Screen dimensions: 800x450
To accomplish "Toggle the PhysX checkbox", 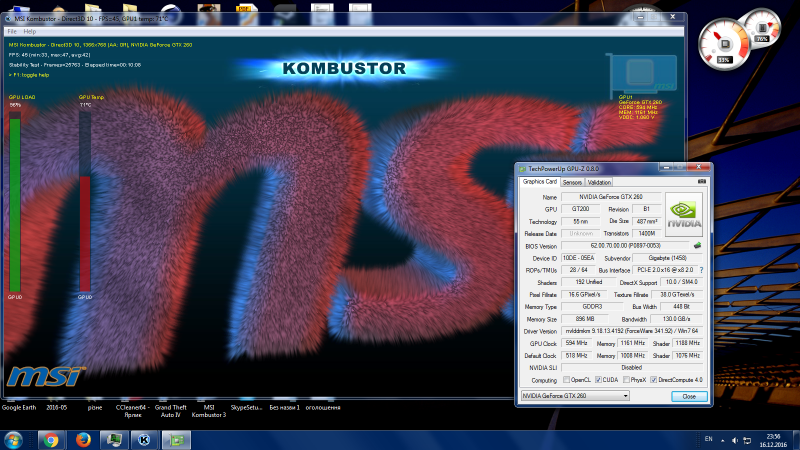I will [x=628, y=380].
